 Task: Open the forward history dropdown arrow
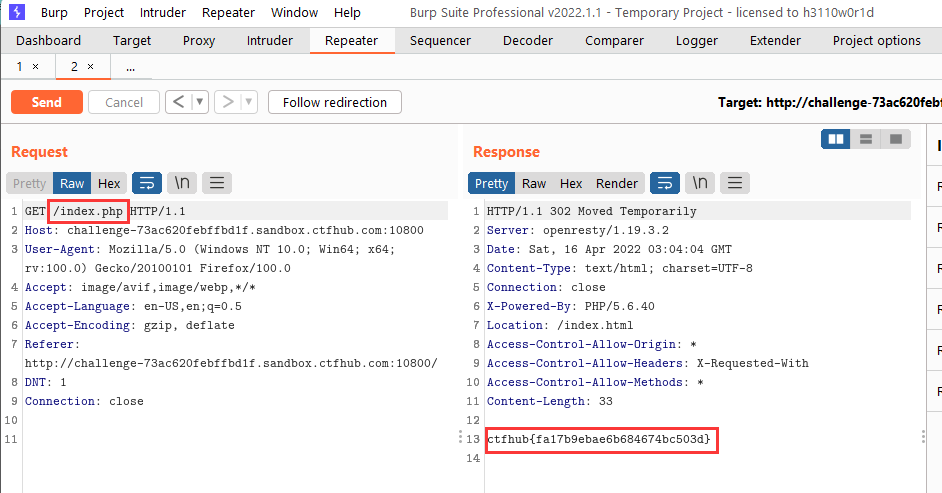point(249,102)
